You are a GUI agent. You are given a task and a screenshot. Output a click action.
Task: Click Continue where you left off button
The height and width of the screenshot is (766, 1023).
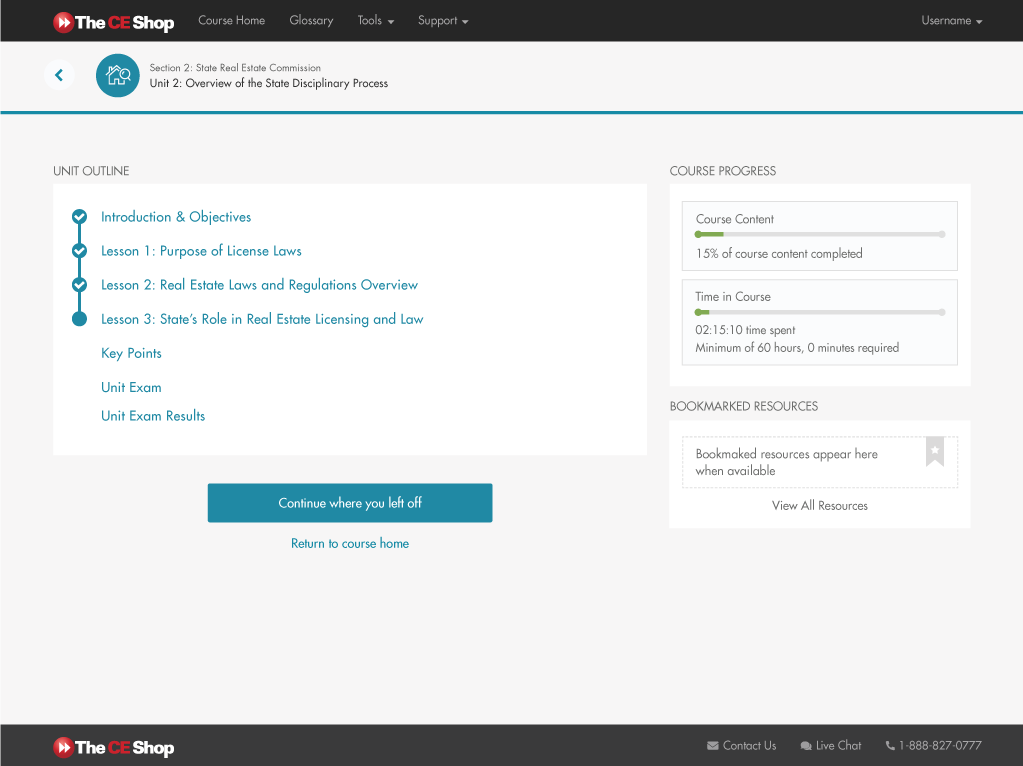(x=350, y=503)
